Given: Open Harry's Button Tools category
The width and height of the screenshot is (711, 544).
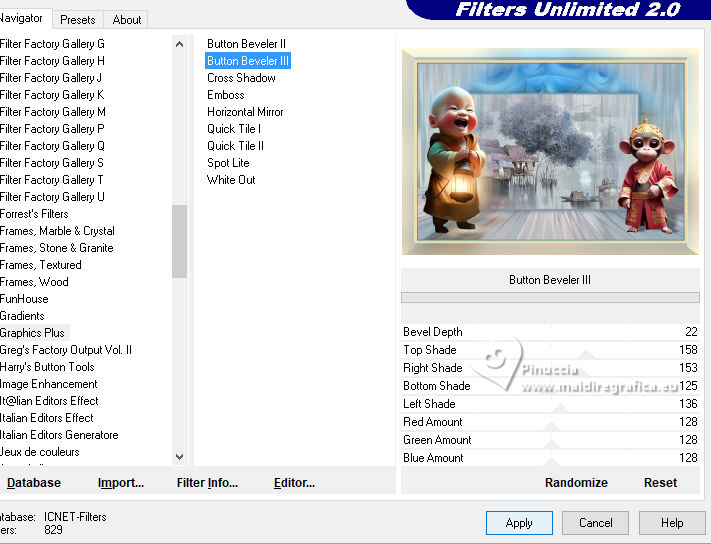Looking at the screenshot, I should [47, 367].
